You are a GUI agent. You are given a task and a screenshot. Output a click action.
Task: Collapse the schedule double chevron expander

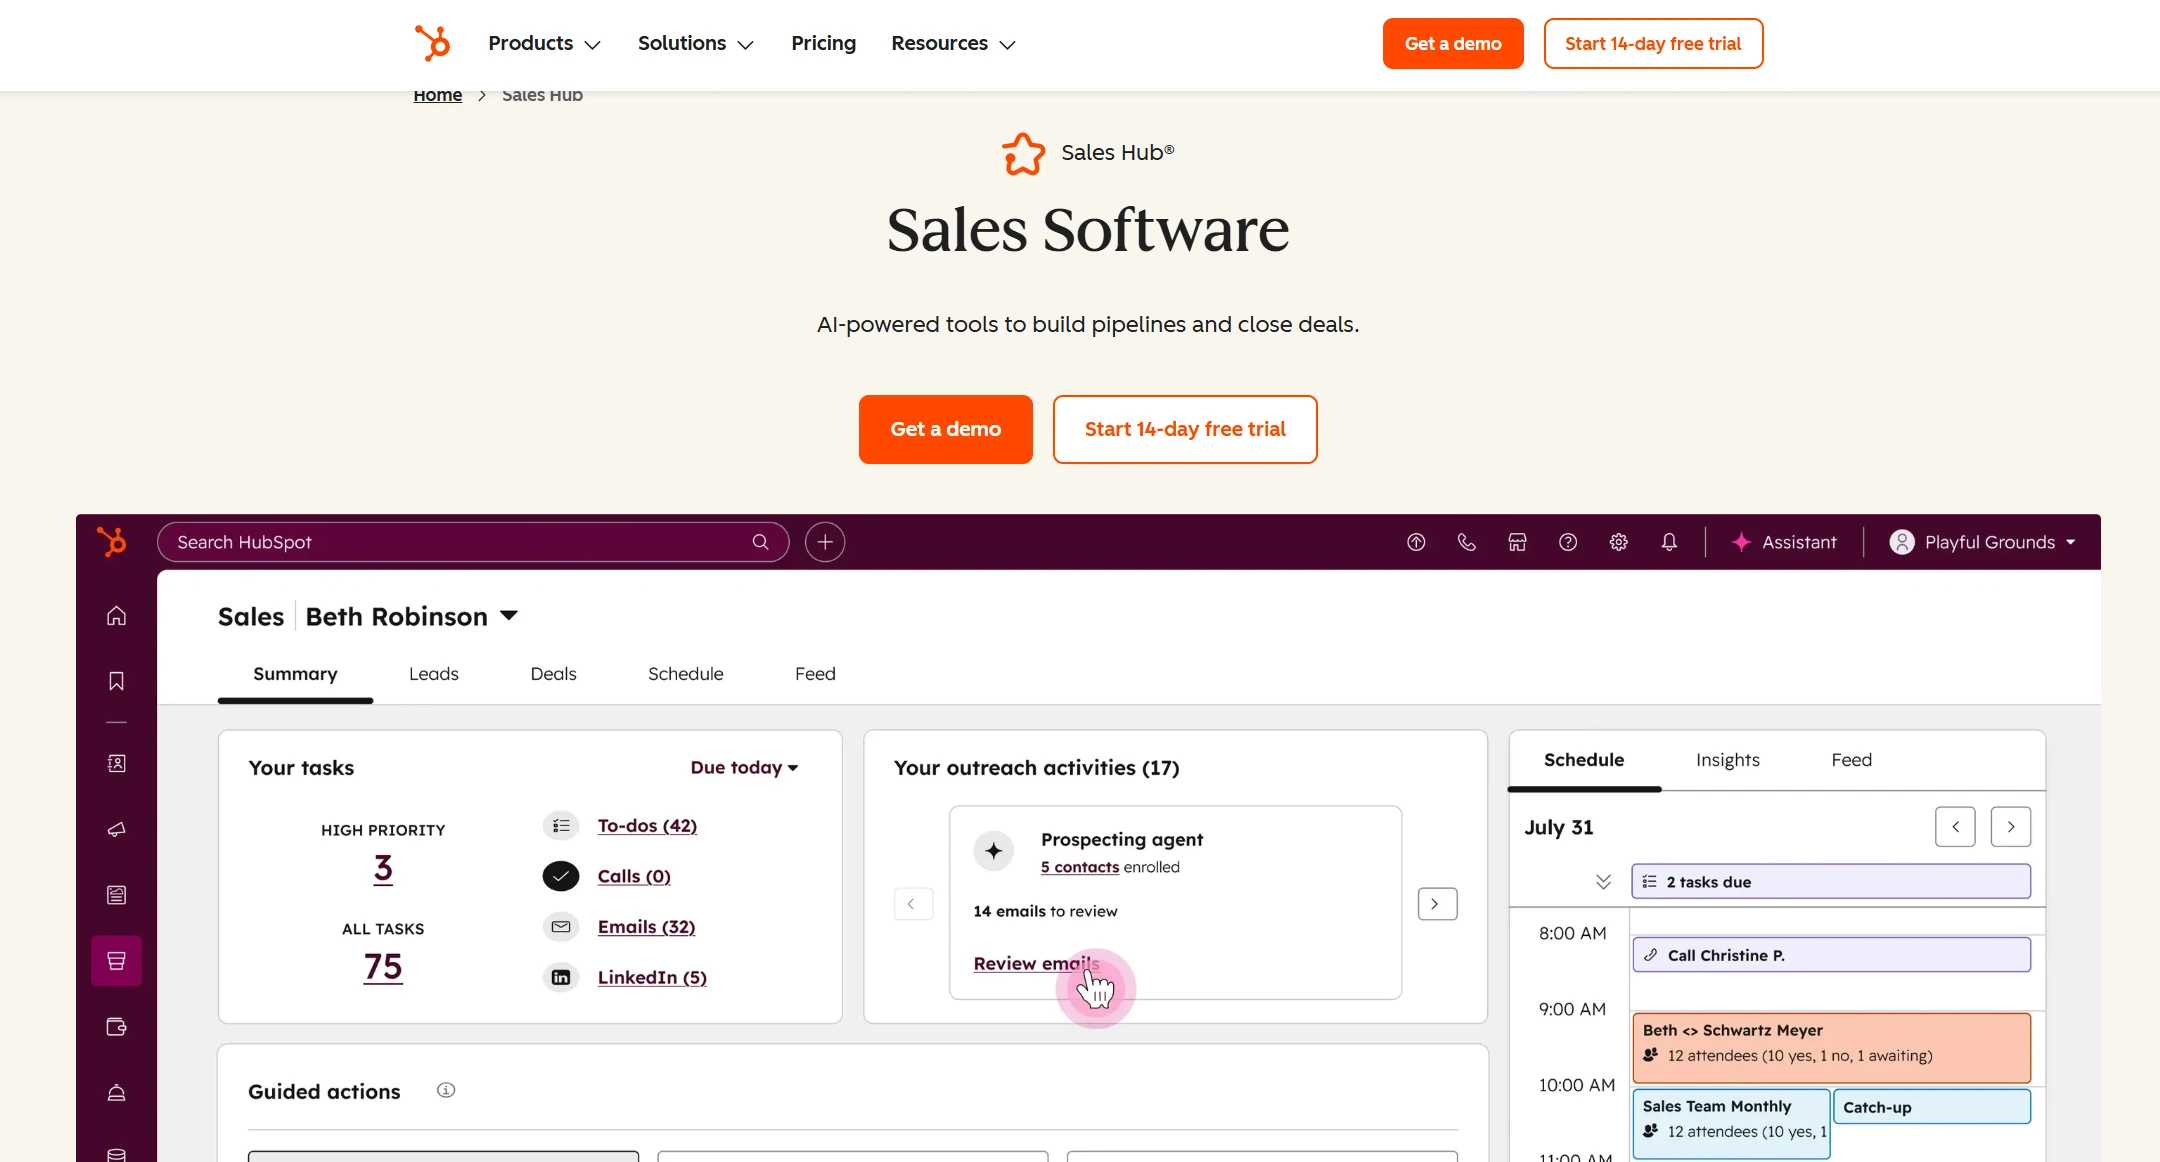coord(1603,882)
